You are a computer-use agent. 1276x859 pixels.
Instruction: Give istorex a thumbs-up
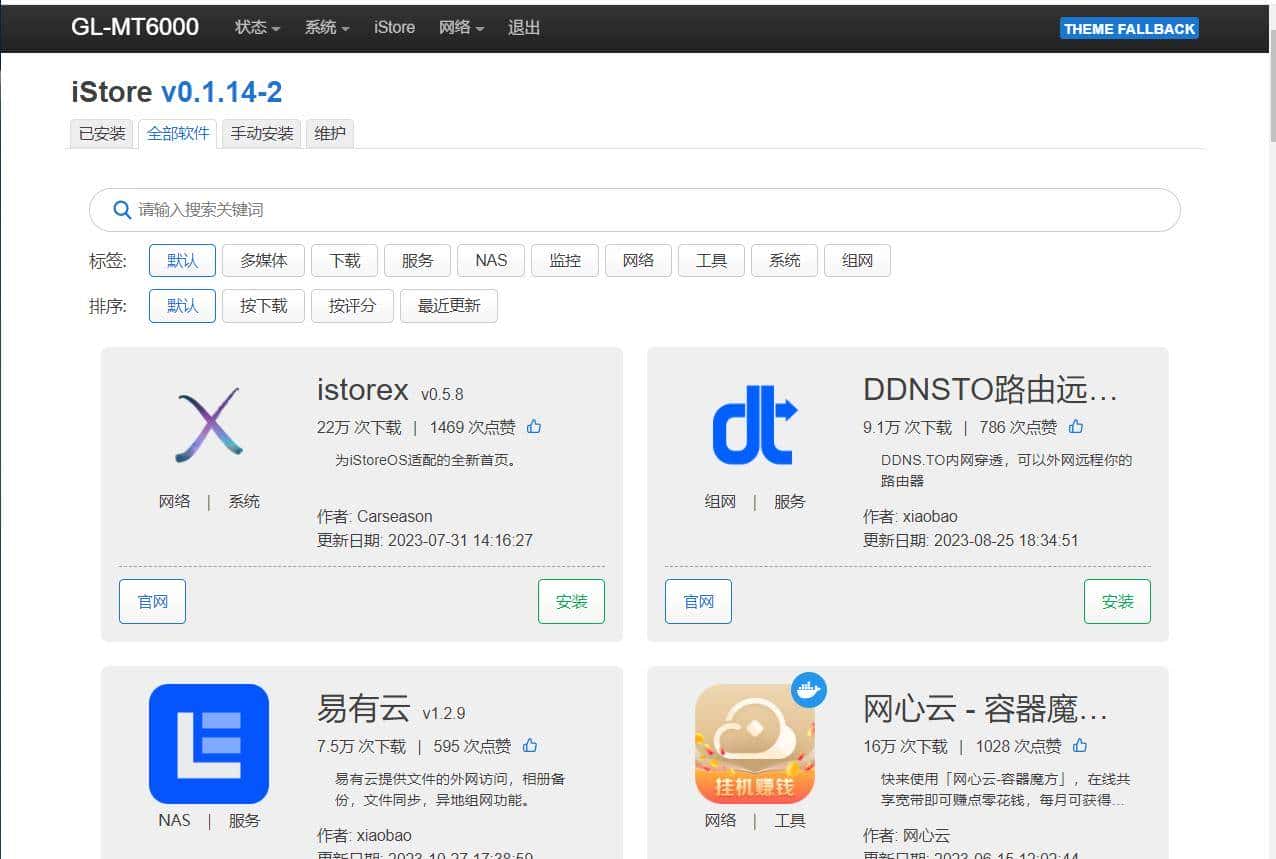pyautogui.click(x=533, y=426)
